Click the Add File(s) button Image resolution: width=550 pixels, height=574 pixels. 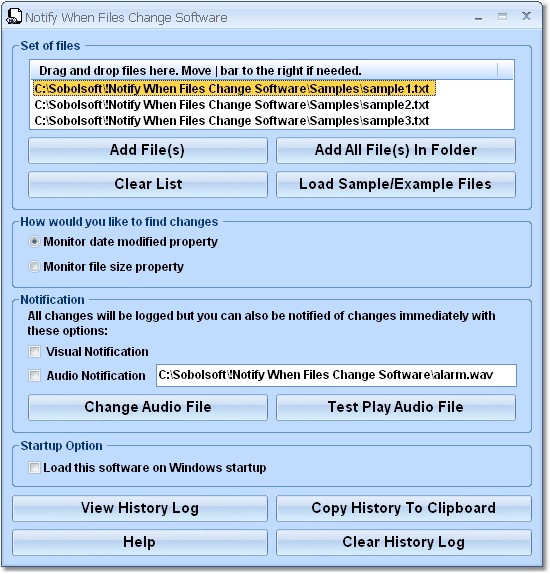coord(148,150)
